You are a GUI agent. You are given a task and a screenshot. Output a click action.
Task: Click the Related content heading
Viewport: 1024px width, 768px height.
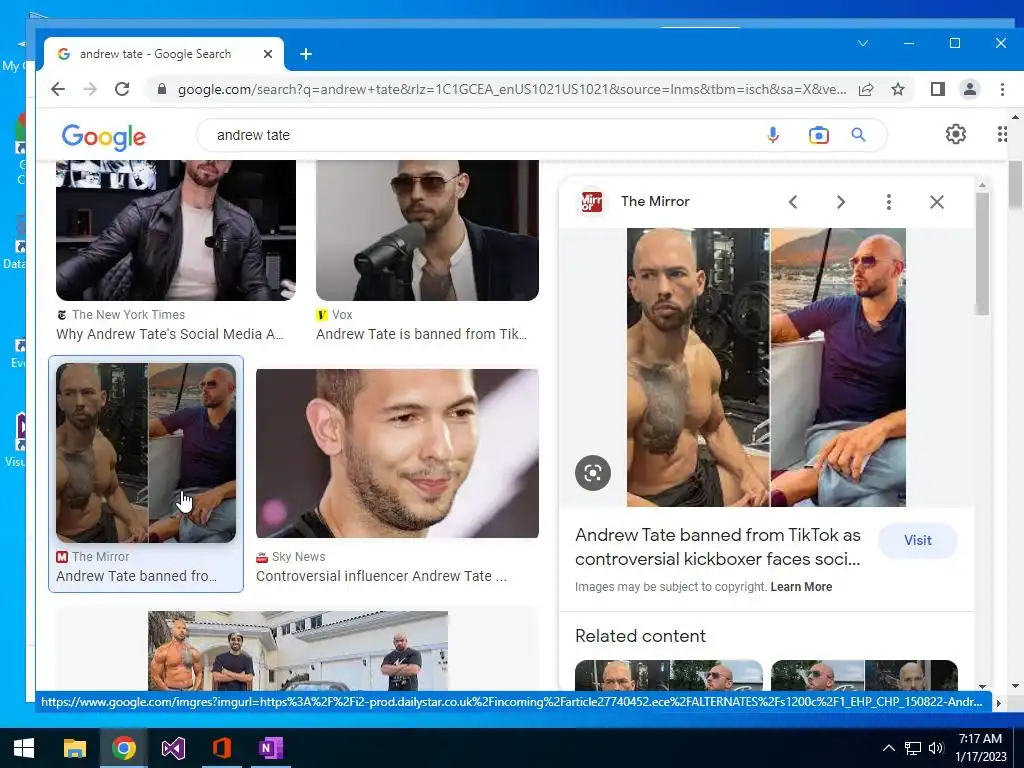(x=640, y=636)
